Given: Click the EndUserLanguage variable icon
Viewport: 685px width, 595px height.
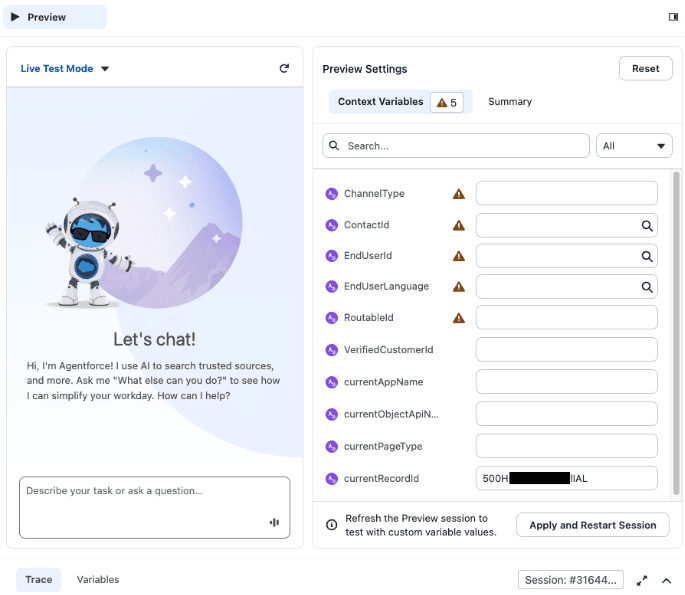Looking at the screenshot, I should (x=332, y=287).
